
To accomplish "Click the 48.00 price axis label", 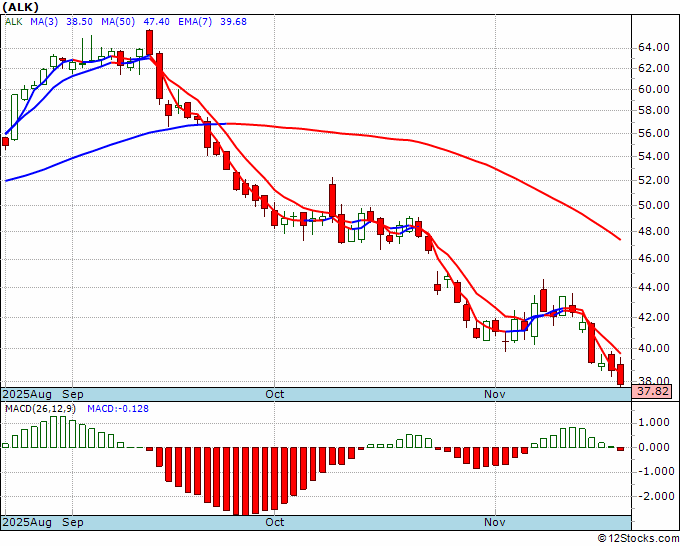I will 654,231.
